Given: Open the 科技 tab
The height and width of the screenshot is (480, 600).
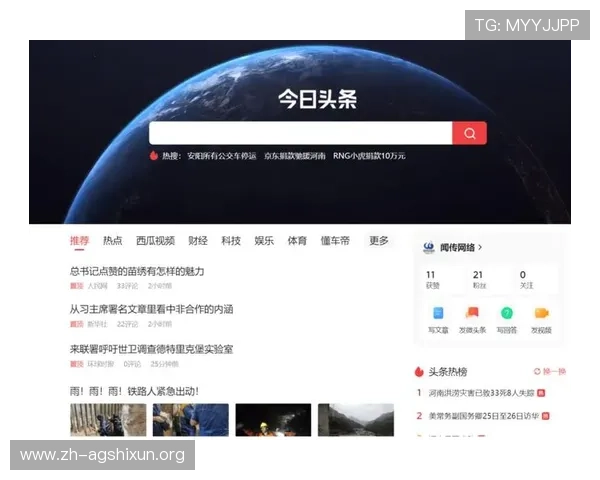Looking at the screenshot, I should point(231,241).
